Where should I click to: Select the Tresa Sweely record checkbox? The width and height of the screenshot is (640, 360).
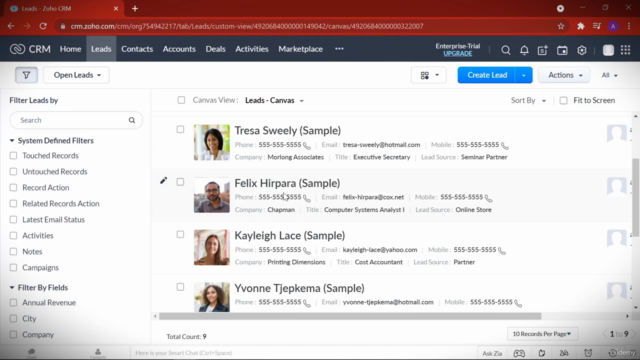click(x=180, y=129)
